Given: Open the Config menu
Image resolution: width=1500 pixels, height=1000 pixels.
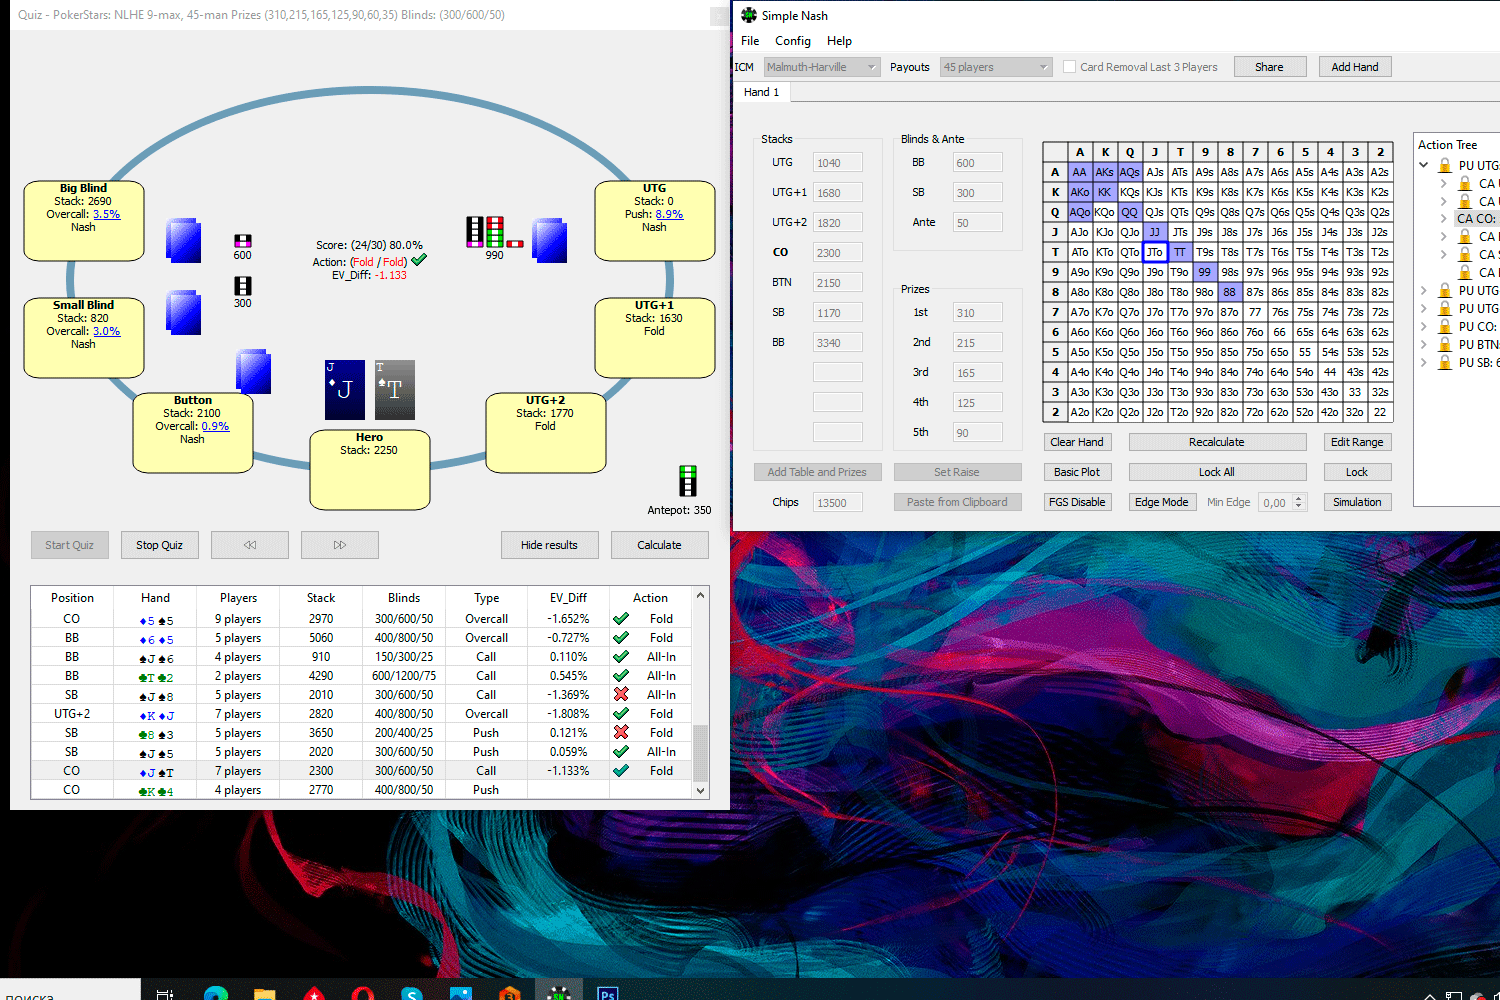Looking at the screenshot, I should click(793, 41).
